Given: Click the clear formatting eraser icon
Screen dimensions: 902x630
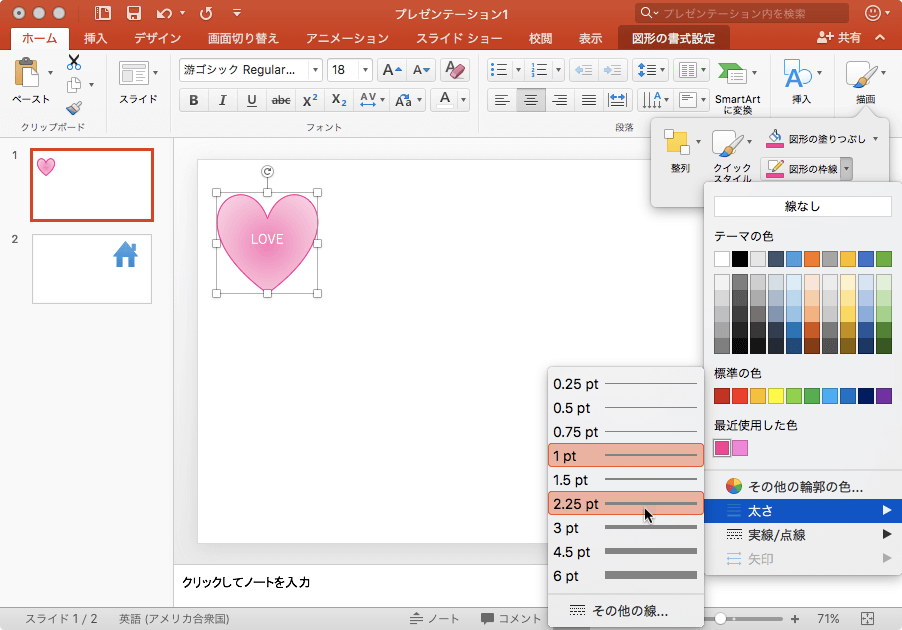Looking at the screenshot, I should coord(454,70).
